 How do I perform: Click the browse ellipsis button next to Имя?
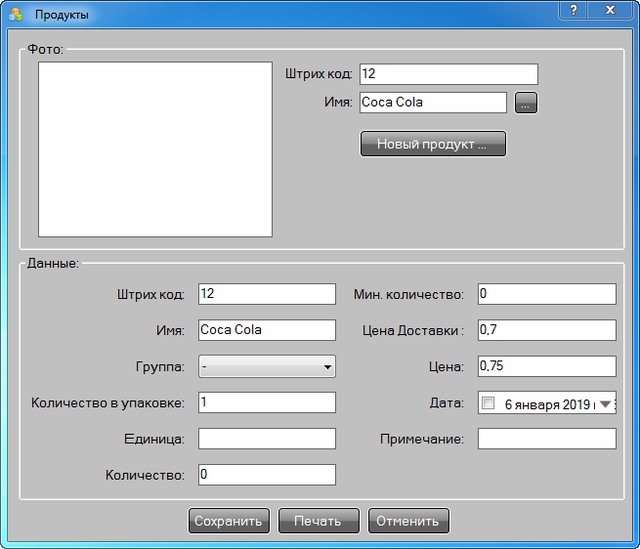click(526, 102)
